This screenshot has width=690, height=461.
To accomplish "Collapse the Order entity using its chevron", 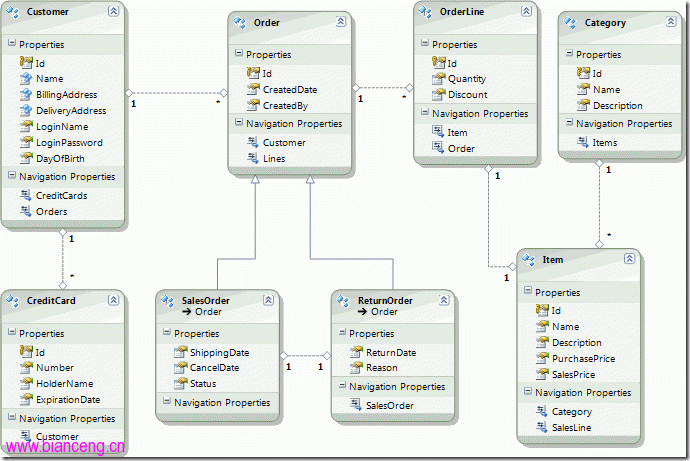I will coord(341,22).
